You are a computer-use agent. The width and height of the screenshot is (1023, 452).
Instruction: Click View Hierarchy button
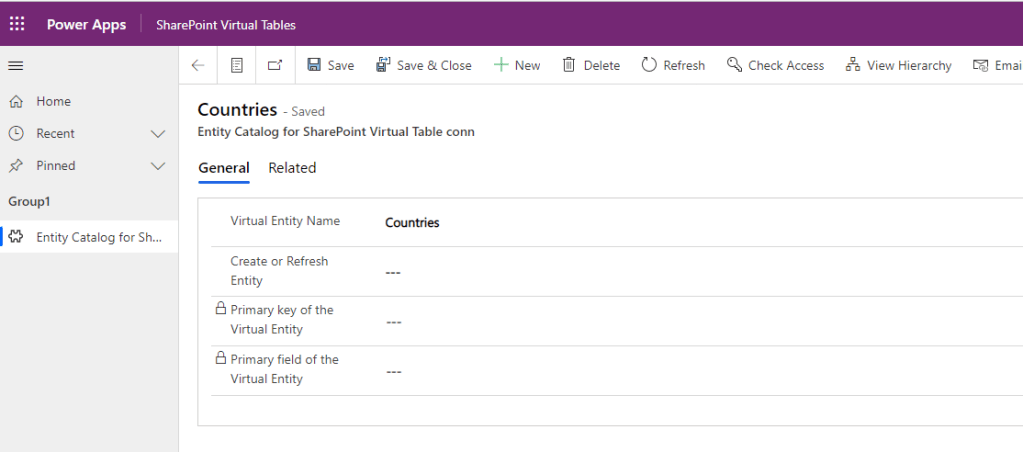pos(898,66)
